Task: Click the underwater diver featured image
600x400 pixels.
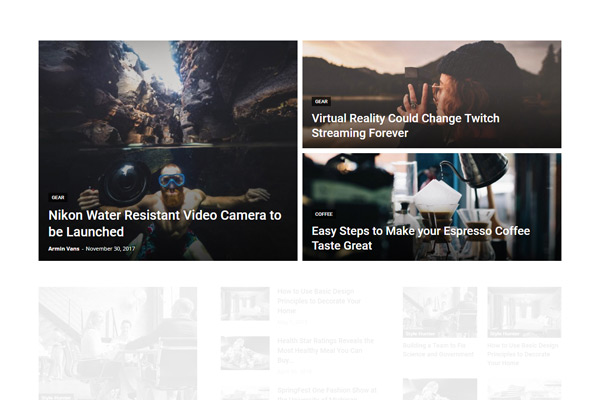Action: [167, 120]
